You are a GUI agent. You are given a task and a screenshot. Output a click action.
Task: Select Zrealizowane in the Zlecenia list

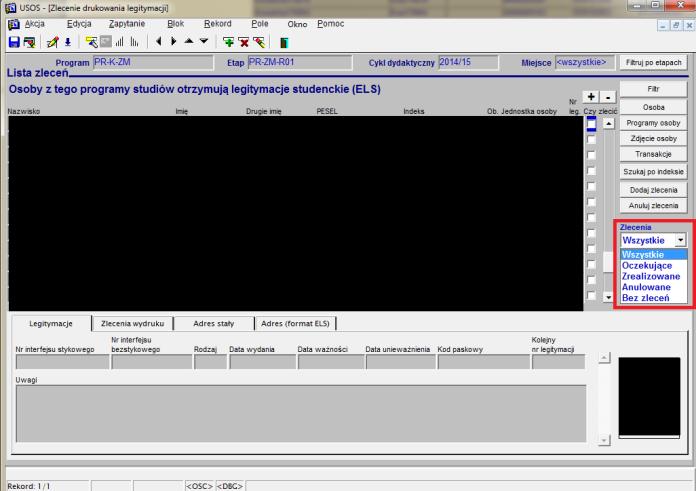tap(653, 276)
